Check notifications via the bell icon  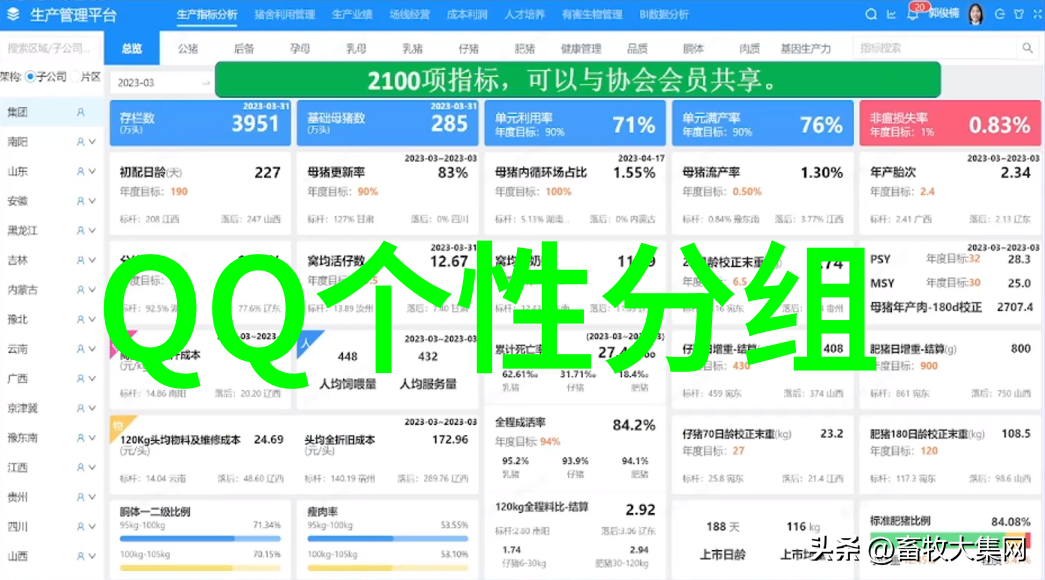coord(912,15)
